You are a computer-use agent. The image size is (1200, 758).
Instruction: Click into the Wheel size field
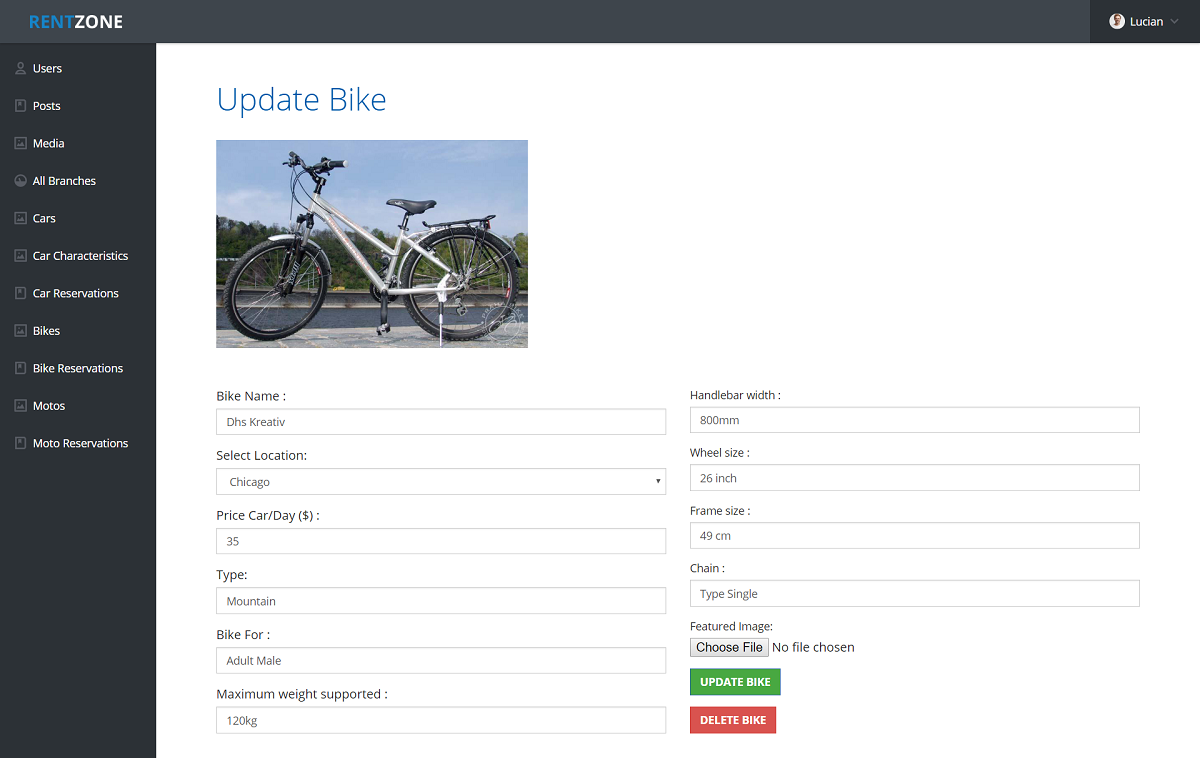[914, 478]
